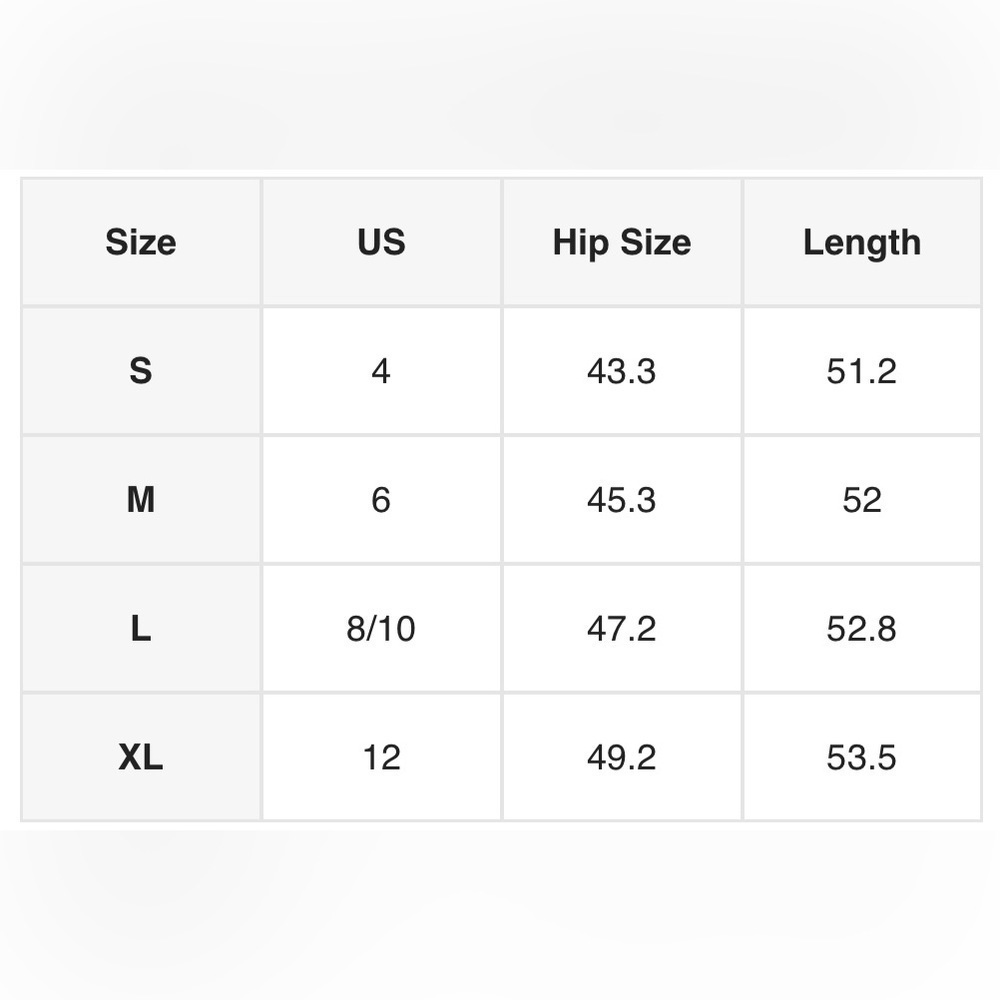Select length 53.5 cell
This screenshot has height=1000, width=1000.
tap(862, 757)
